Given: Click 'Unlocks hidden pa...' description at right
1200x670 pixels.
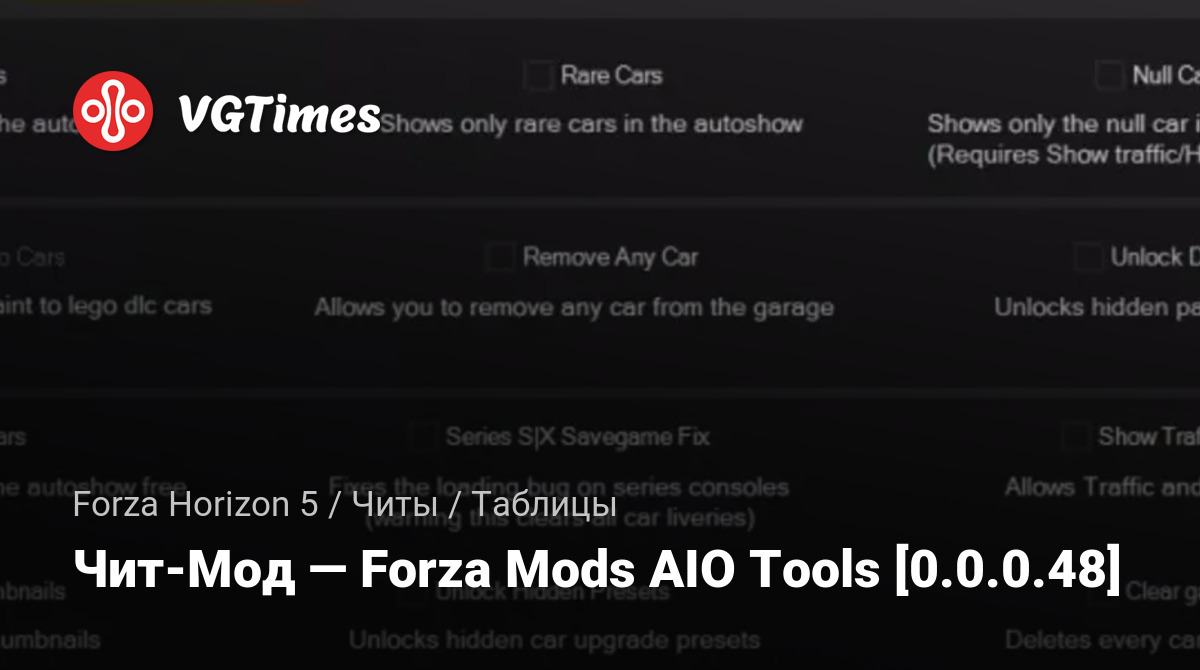Looking at the screenshot, I should click(1097, 307).
